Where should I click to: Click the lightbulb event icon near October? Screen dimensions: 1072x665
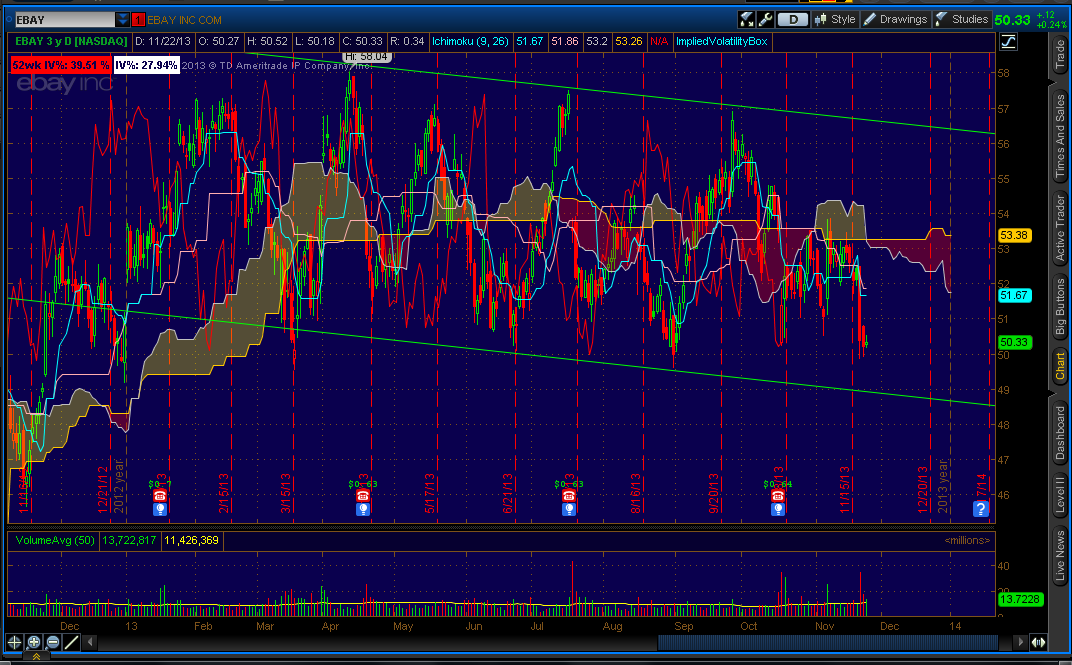(778, 509)
